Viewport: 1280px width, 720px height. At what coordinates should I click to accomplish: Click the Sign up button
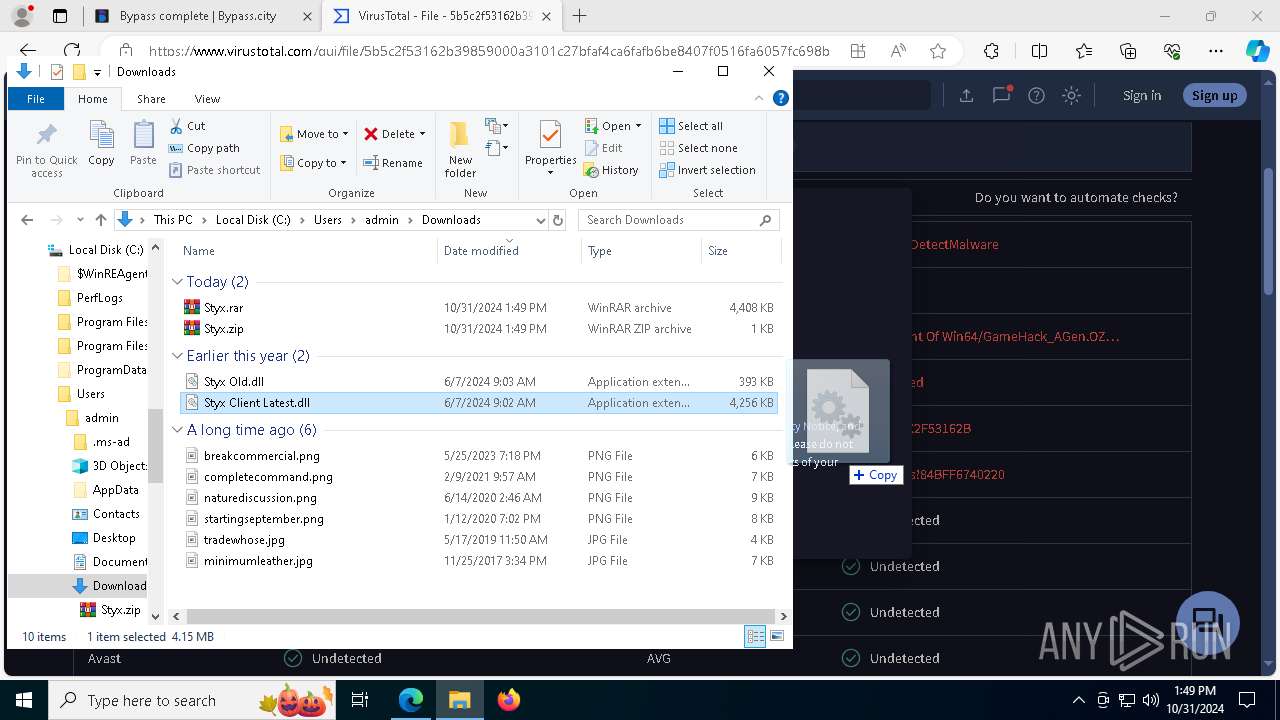pos(1214,95)
